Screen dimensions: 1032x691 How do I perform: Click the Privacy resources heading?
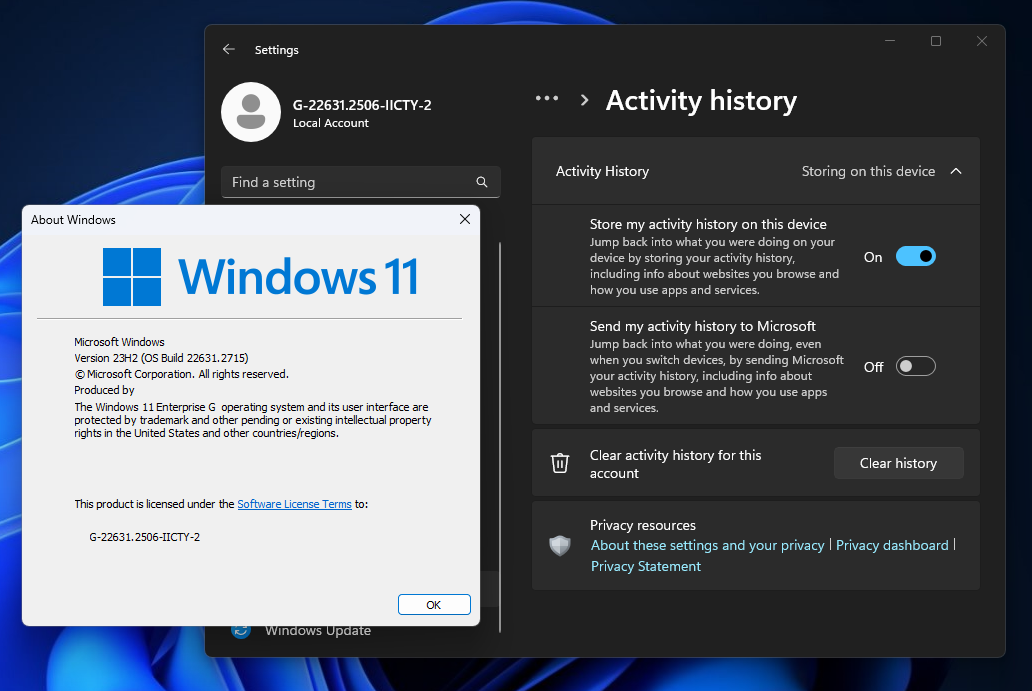point(642,525)
